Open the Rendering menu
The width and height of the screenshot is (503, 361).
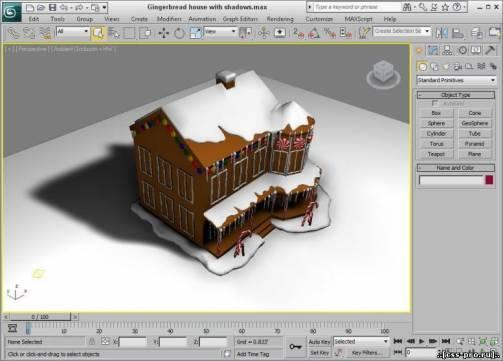280,19
